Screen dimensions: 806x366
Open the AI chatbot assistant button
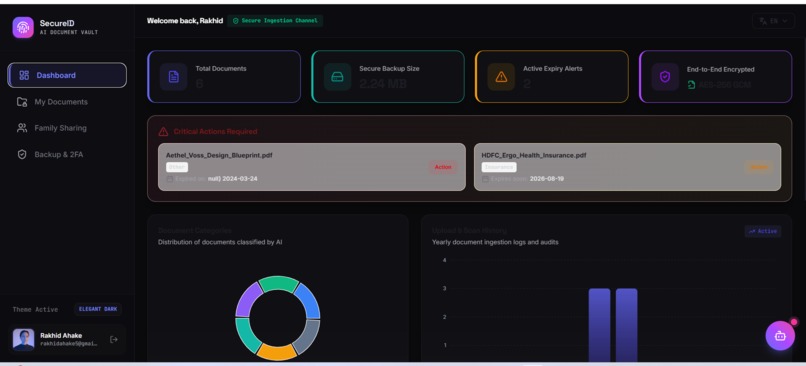coord(780,336)
